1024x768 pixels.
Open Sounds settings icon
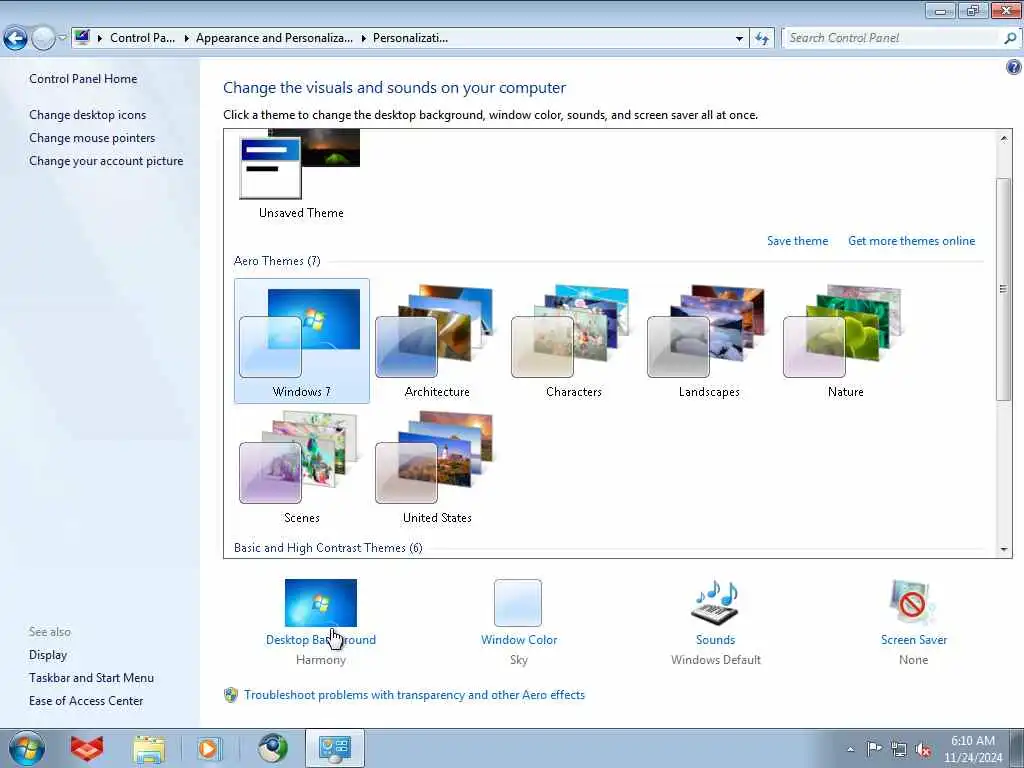pos(715,603)
